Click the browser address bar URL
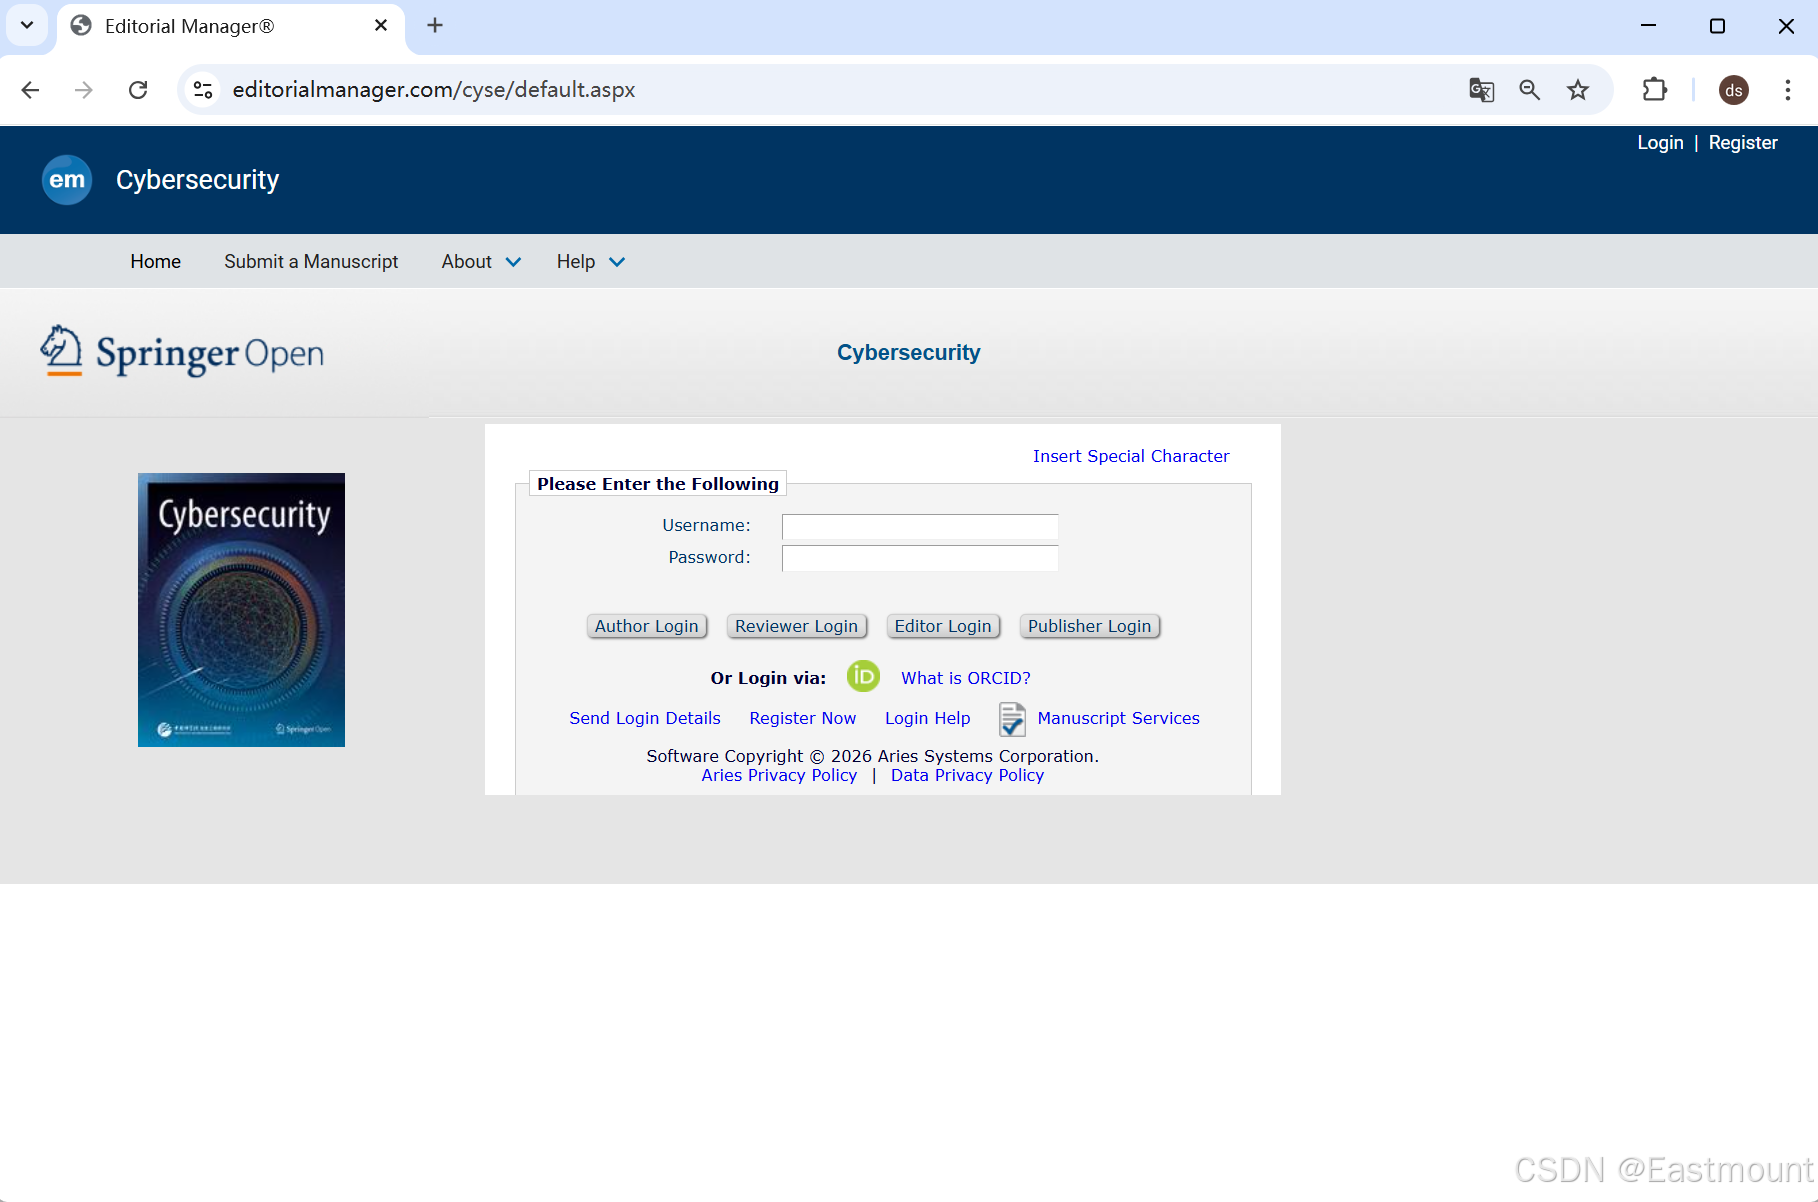Viewport: 1818px width, 1202px height. (434, 90)
